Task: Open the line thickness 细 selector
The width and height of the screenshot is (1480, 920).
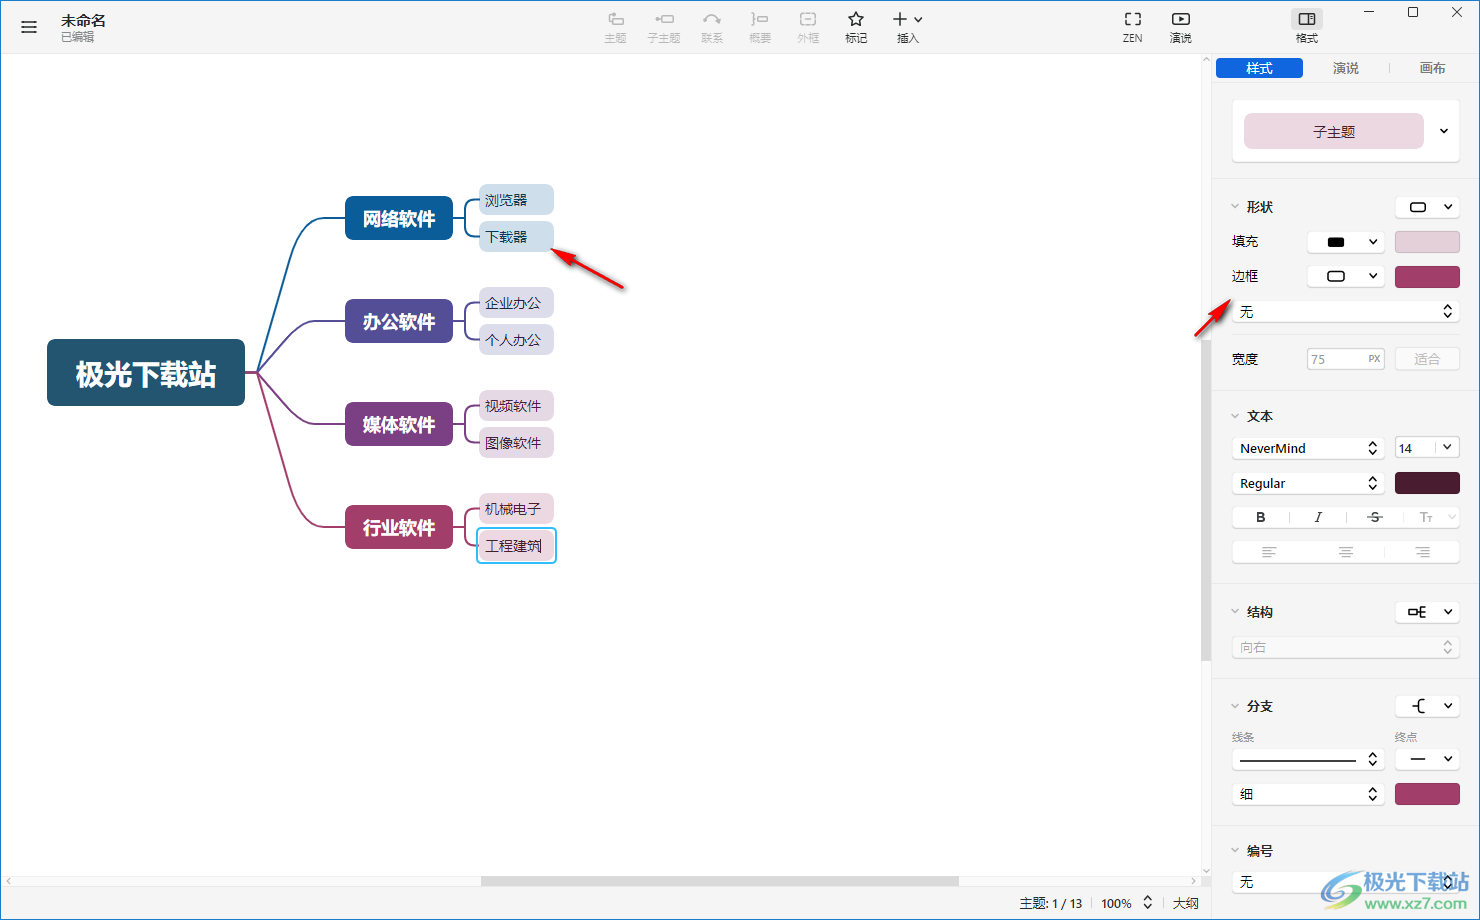Action: pos(1309,794)
